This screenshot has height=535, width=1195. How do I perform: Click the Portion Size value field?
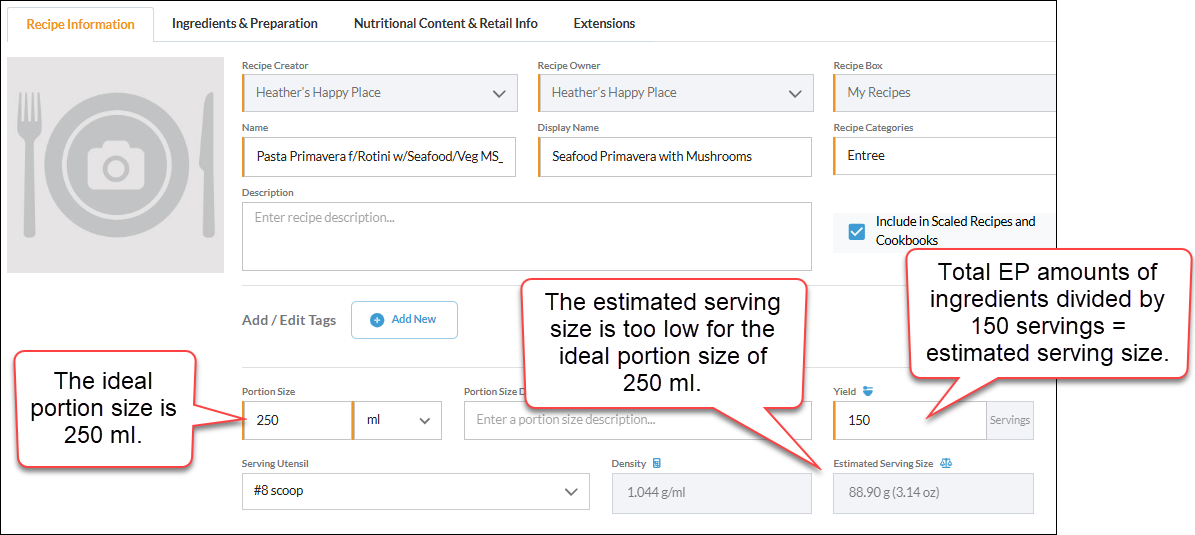click(296, 420)
